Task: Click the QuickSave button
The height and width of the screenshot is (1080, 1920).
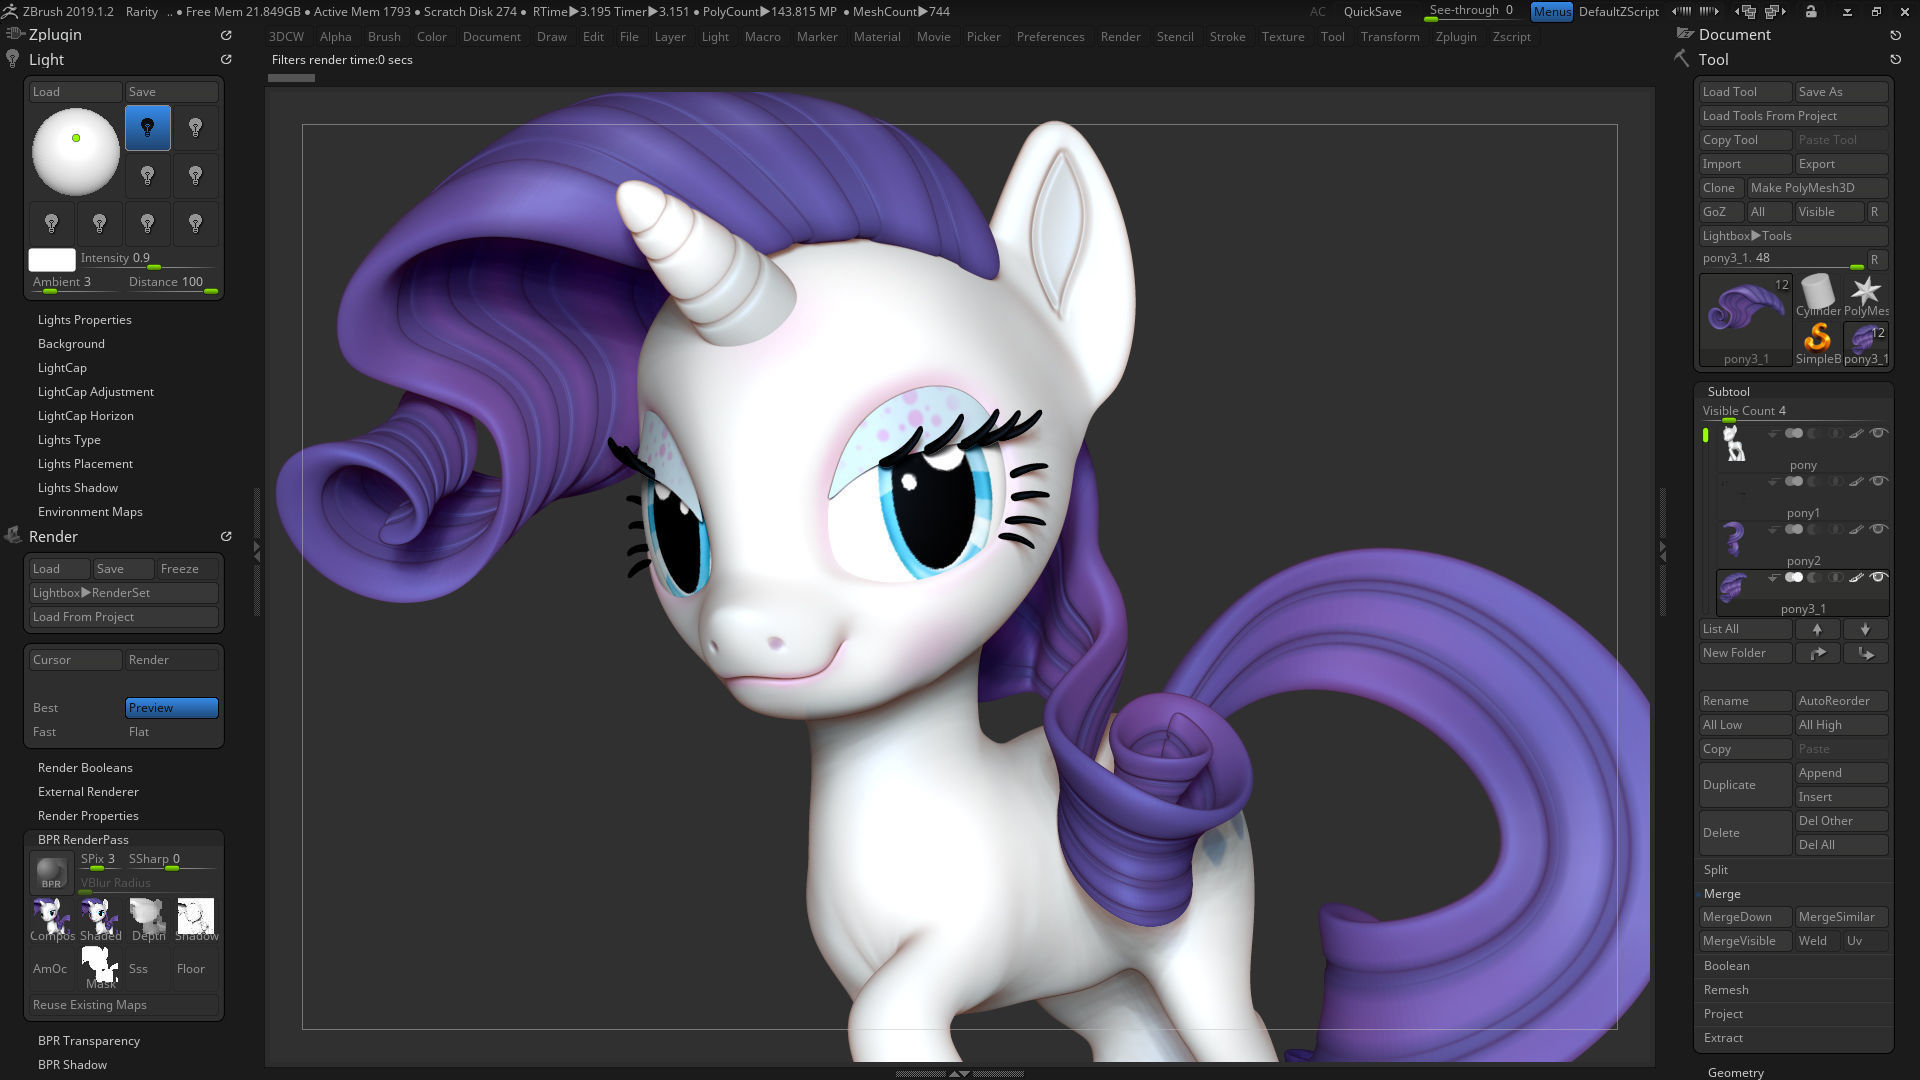Action: click(x=1372, y=11)
